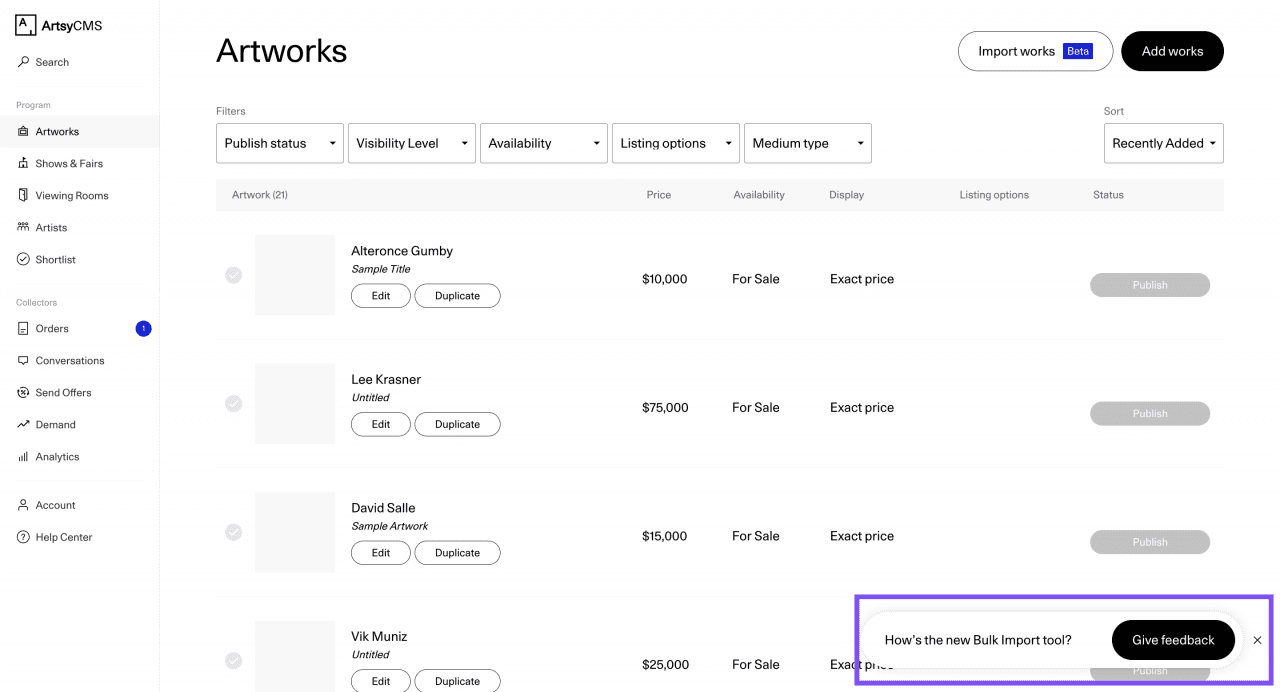Click the Orders document icon

24,328
